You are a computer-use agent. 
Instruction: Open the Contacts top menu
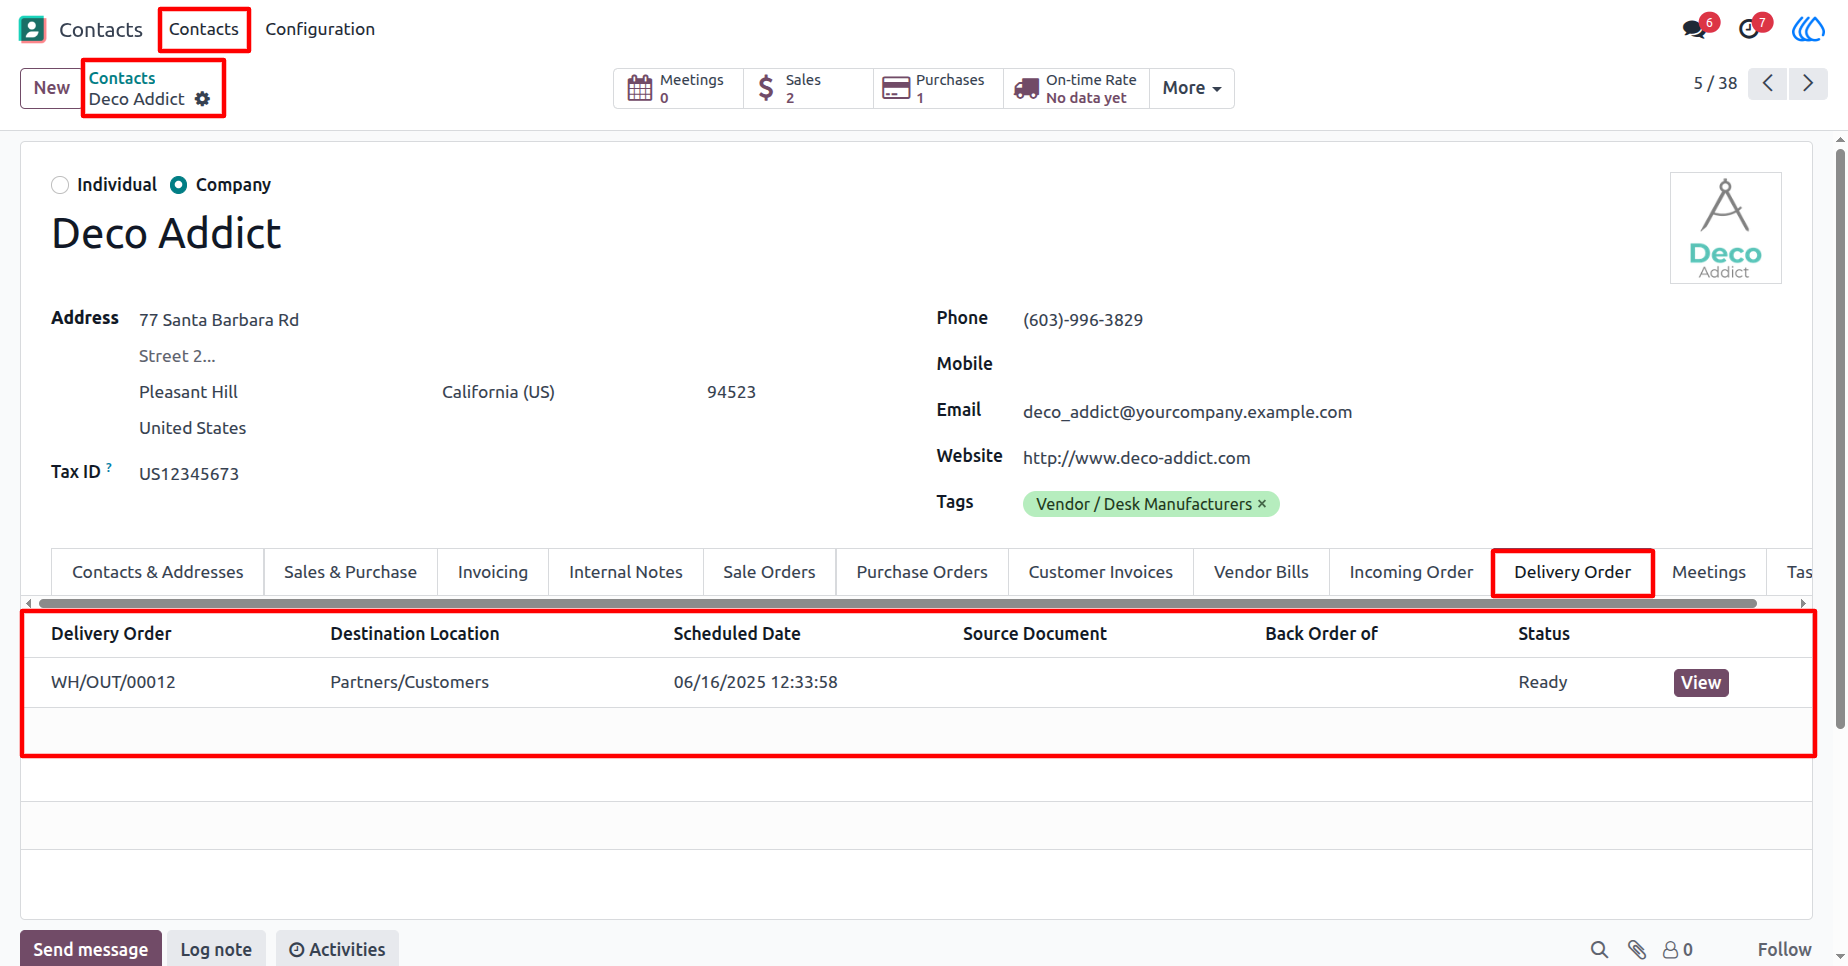coord(204,29)
